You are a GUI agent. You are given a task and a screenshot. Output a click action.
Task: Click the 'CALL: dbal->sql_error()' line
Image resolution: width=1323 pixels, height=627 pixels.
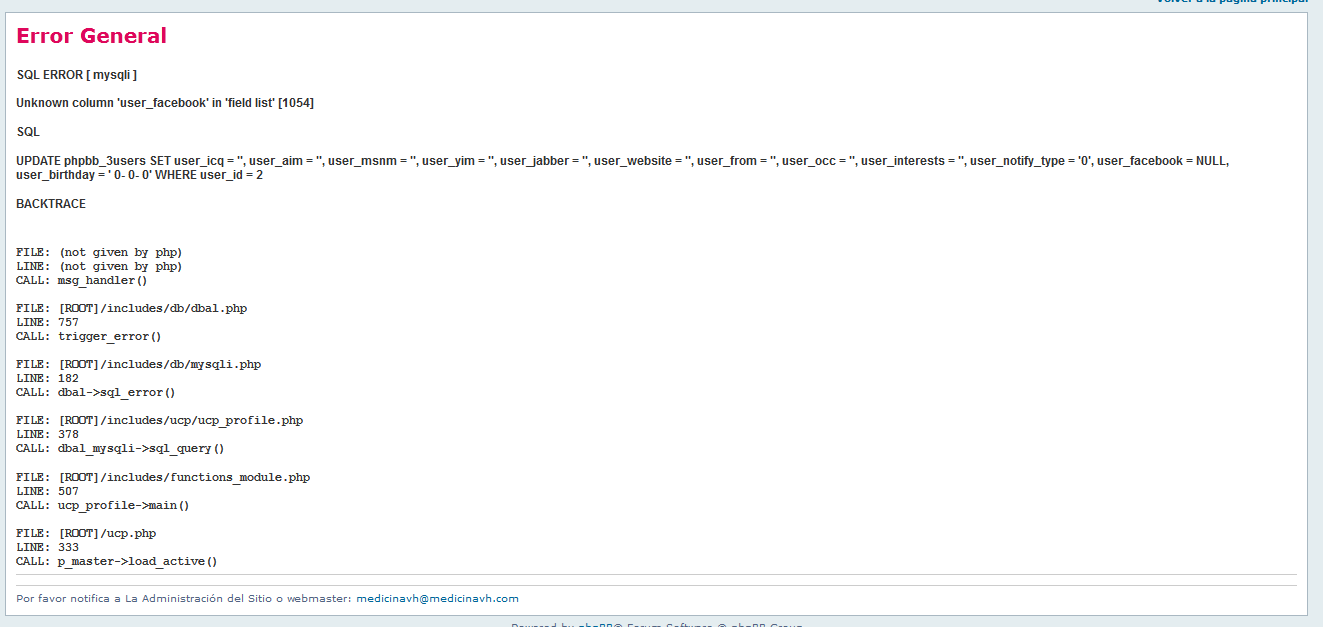(95, 392)
